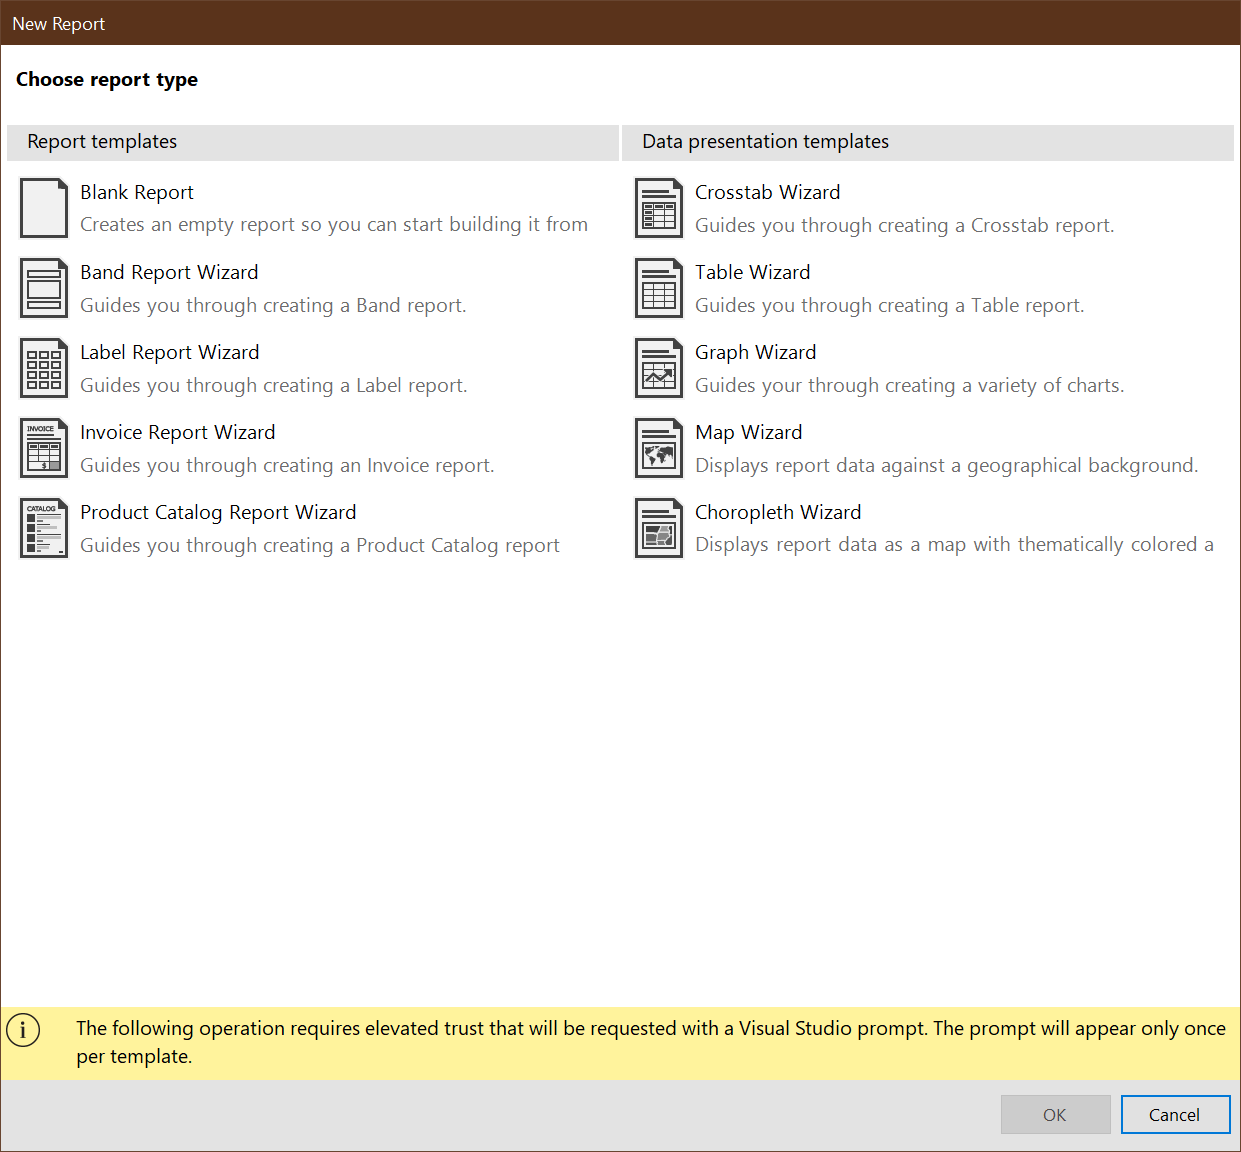Click the Invoice Report Wizard icon
Image resolution: width=1241 pixels, height=1152 pixels.
click(43, 447)
